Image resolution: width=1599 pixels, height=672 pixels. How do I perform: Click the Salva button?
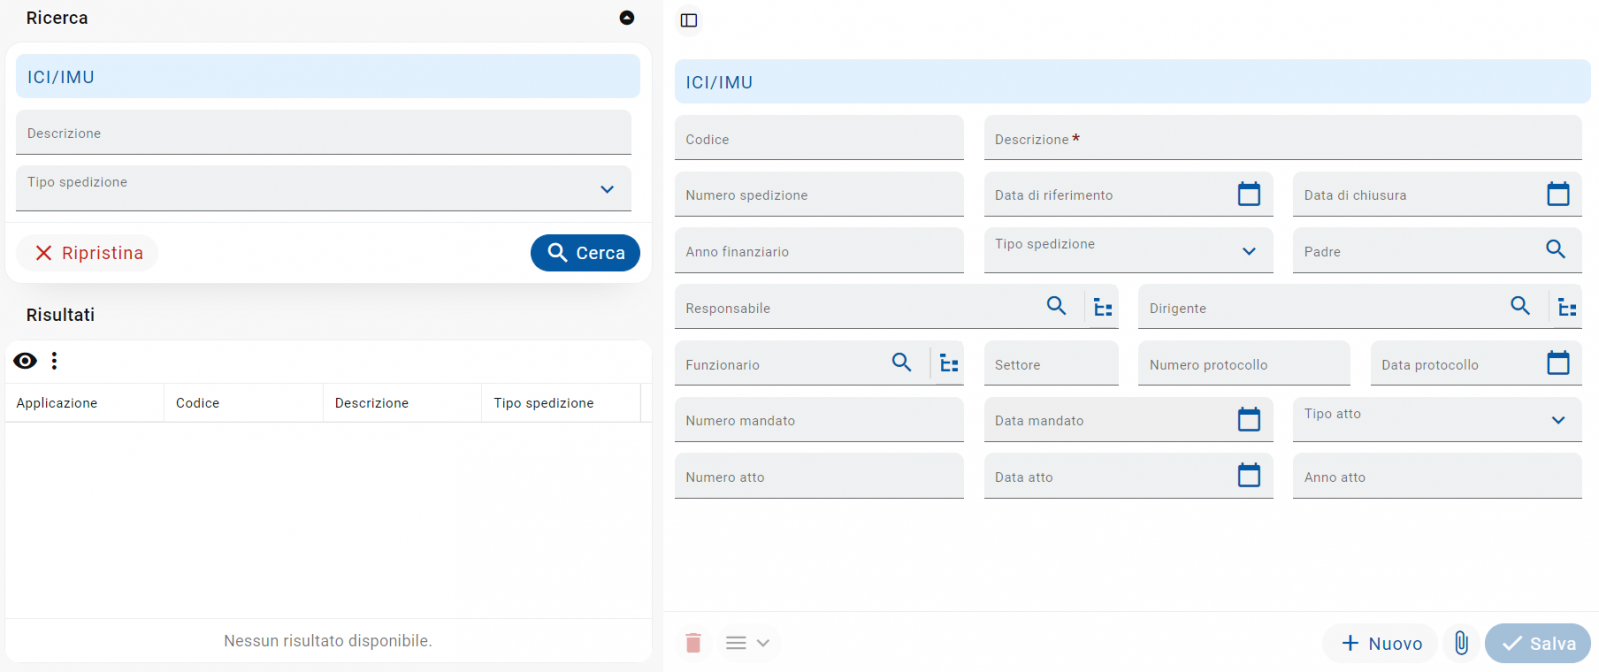tap(1538, 643)
